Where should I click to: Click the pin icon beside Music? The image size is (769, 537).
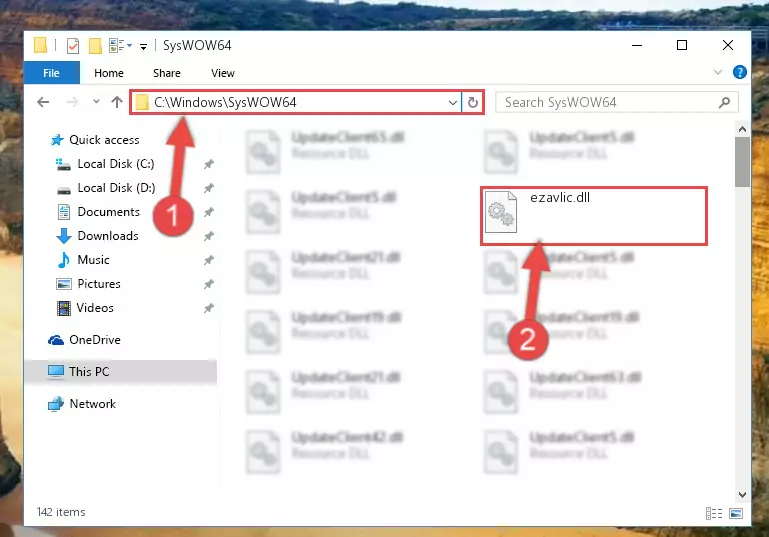(209, 260)
